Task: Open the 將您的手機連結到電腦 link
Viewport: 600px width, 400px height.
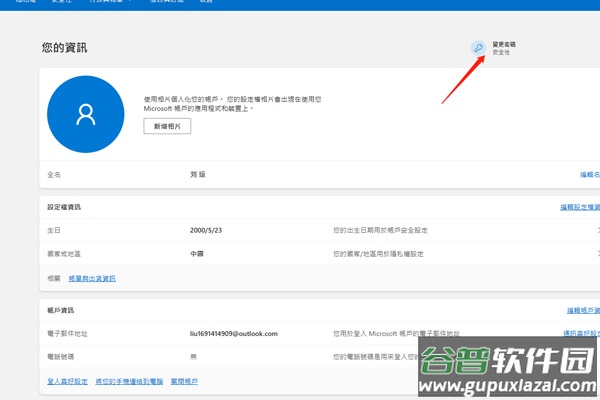Action: (129, 381)
